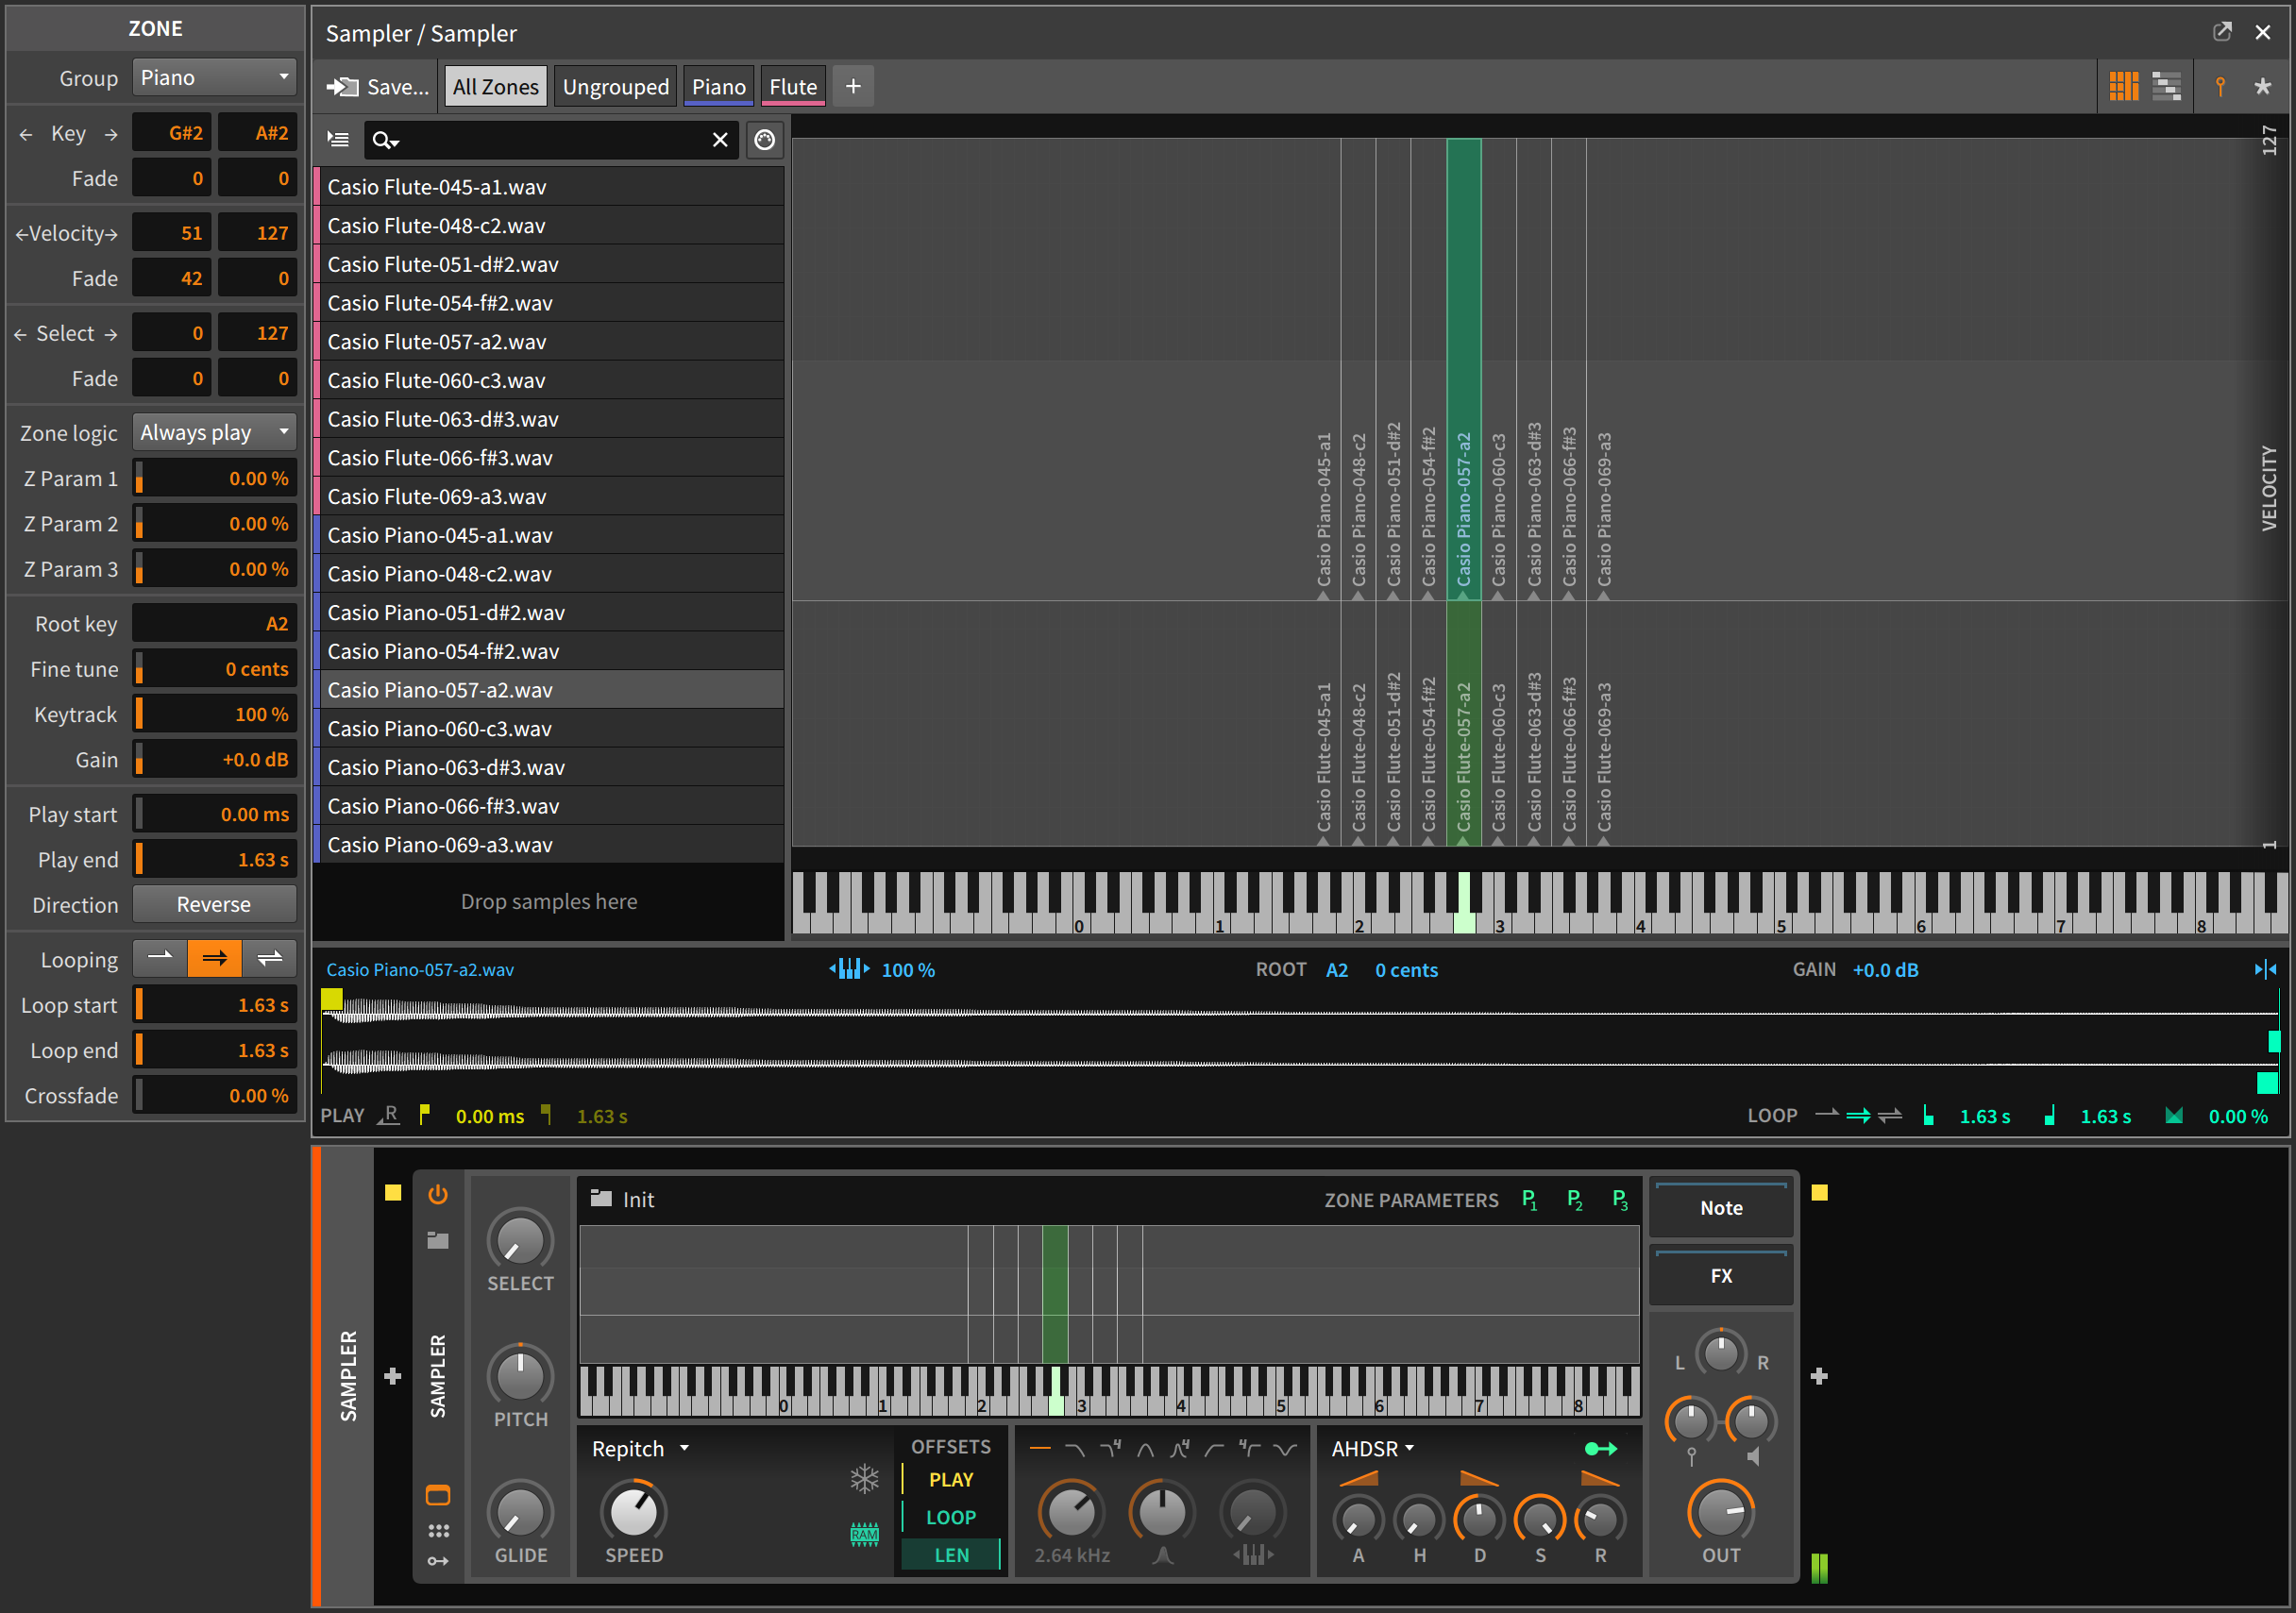Open the Group dropdown set to Piano
Image resolution: width=2296 pixels, height=1613 pixels.
tap(214, 78)
